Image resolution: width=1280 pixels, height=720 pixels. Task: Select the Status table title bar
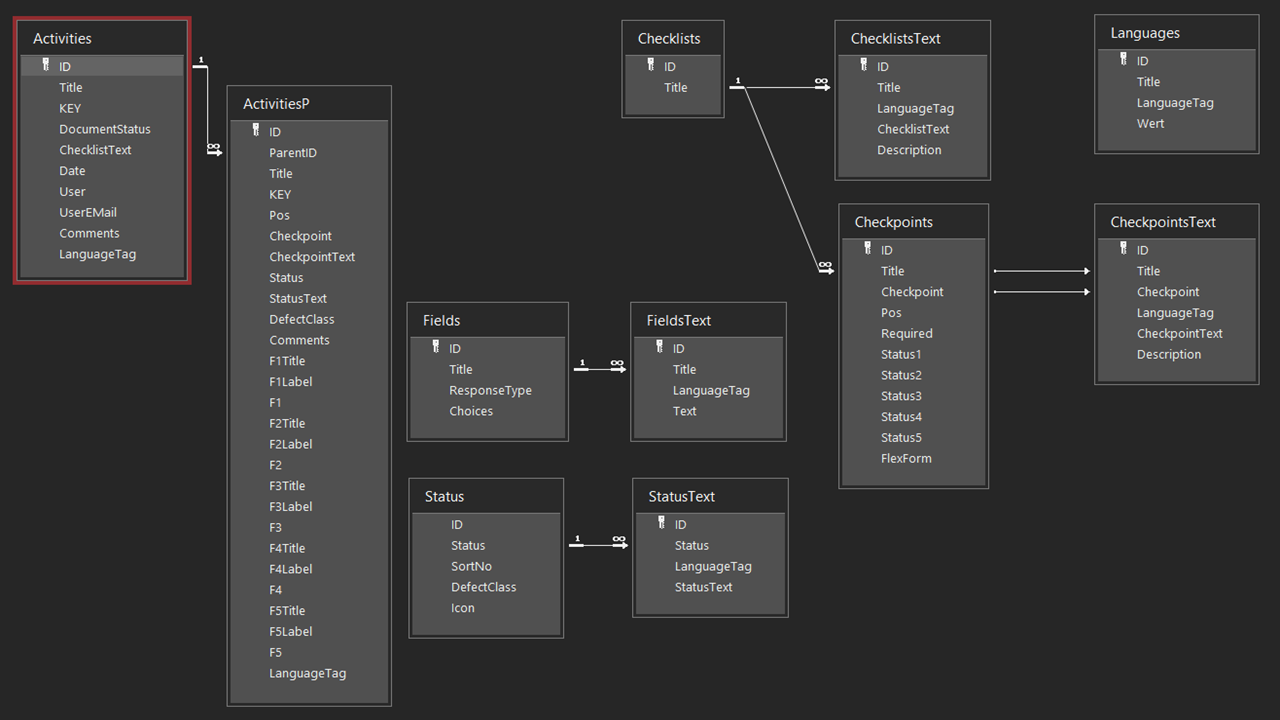coord(486,496)
